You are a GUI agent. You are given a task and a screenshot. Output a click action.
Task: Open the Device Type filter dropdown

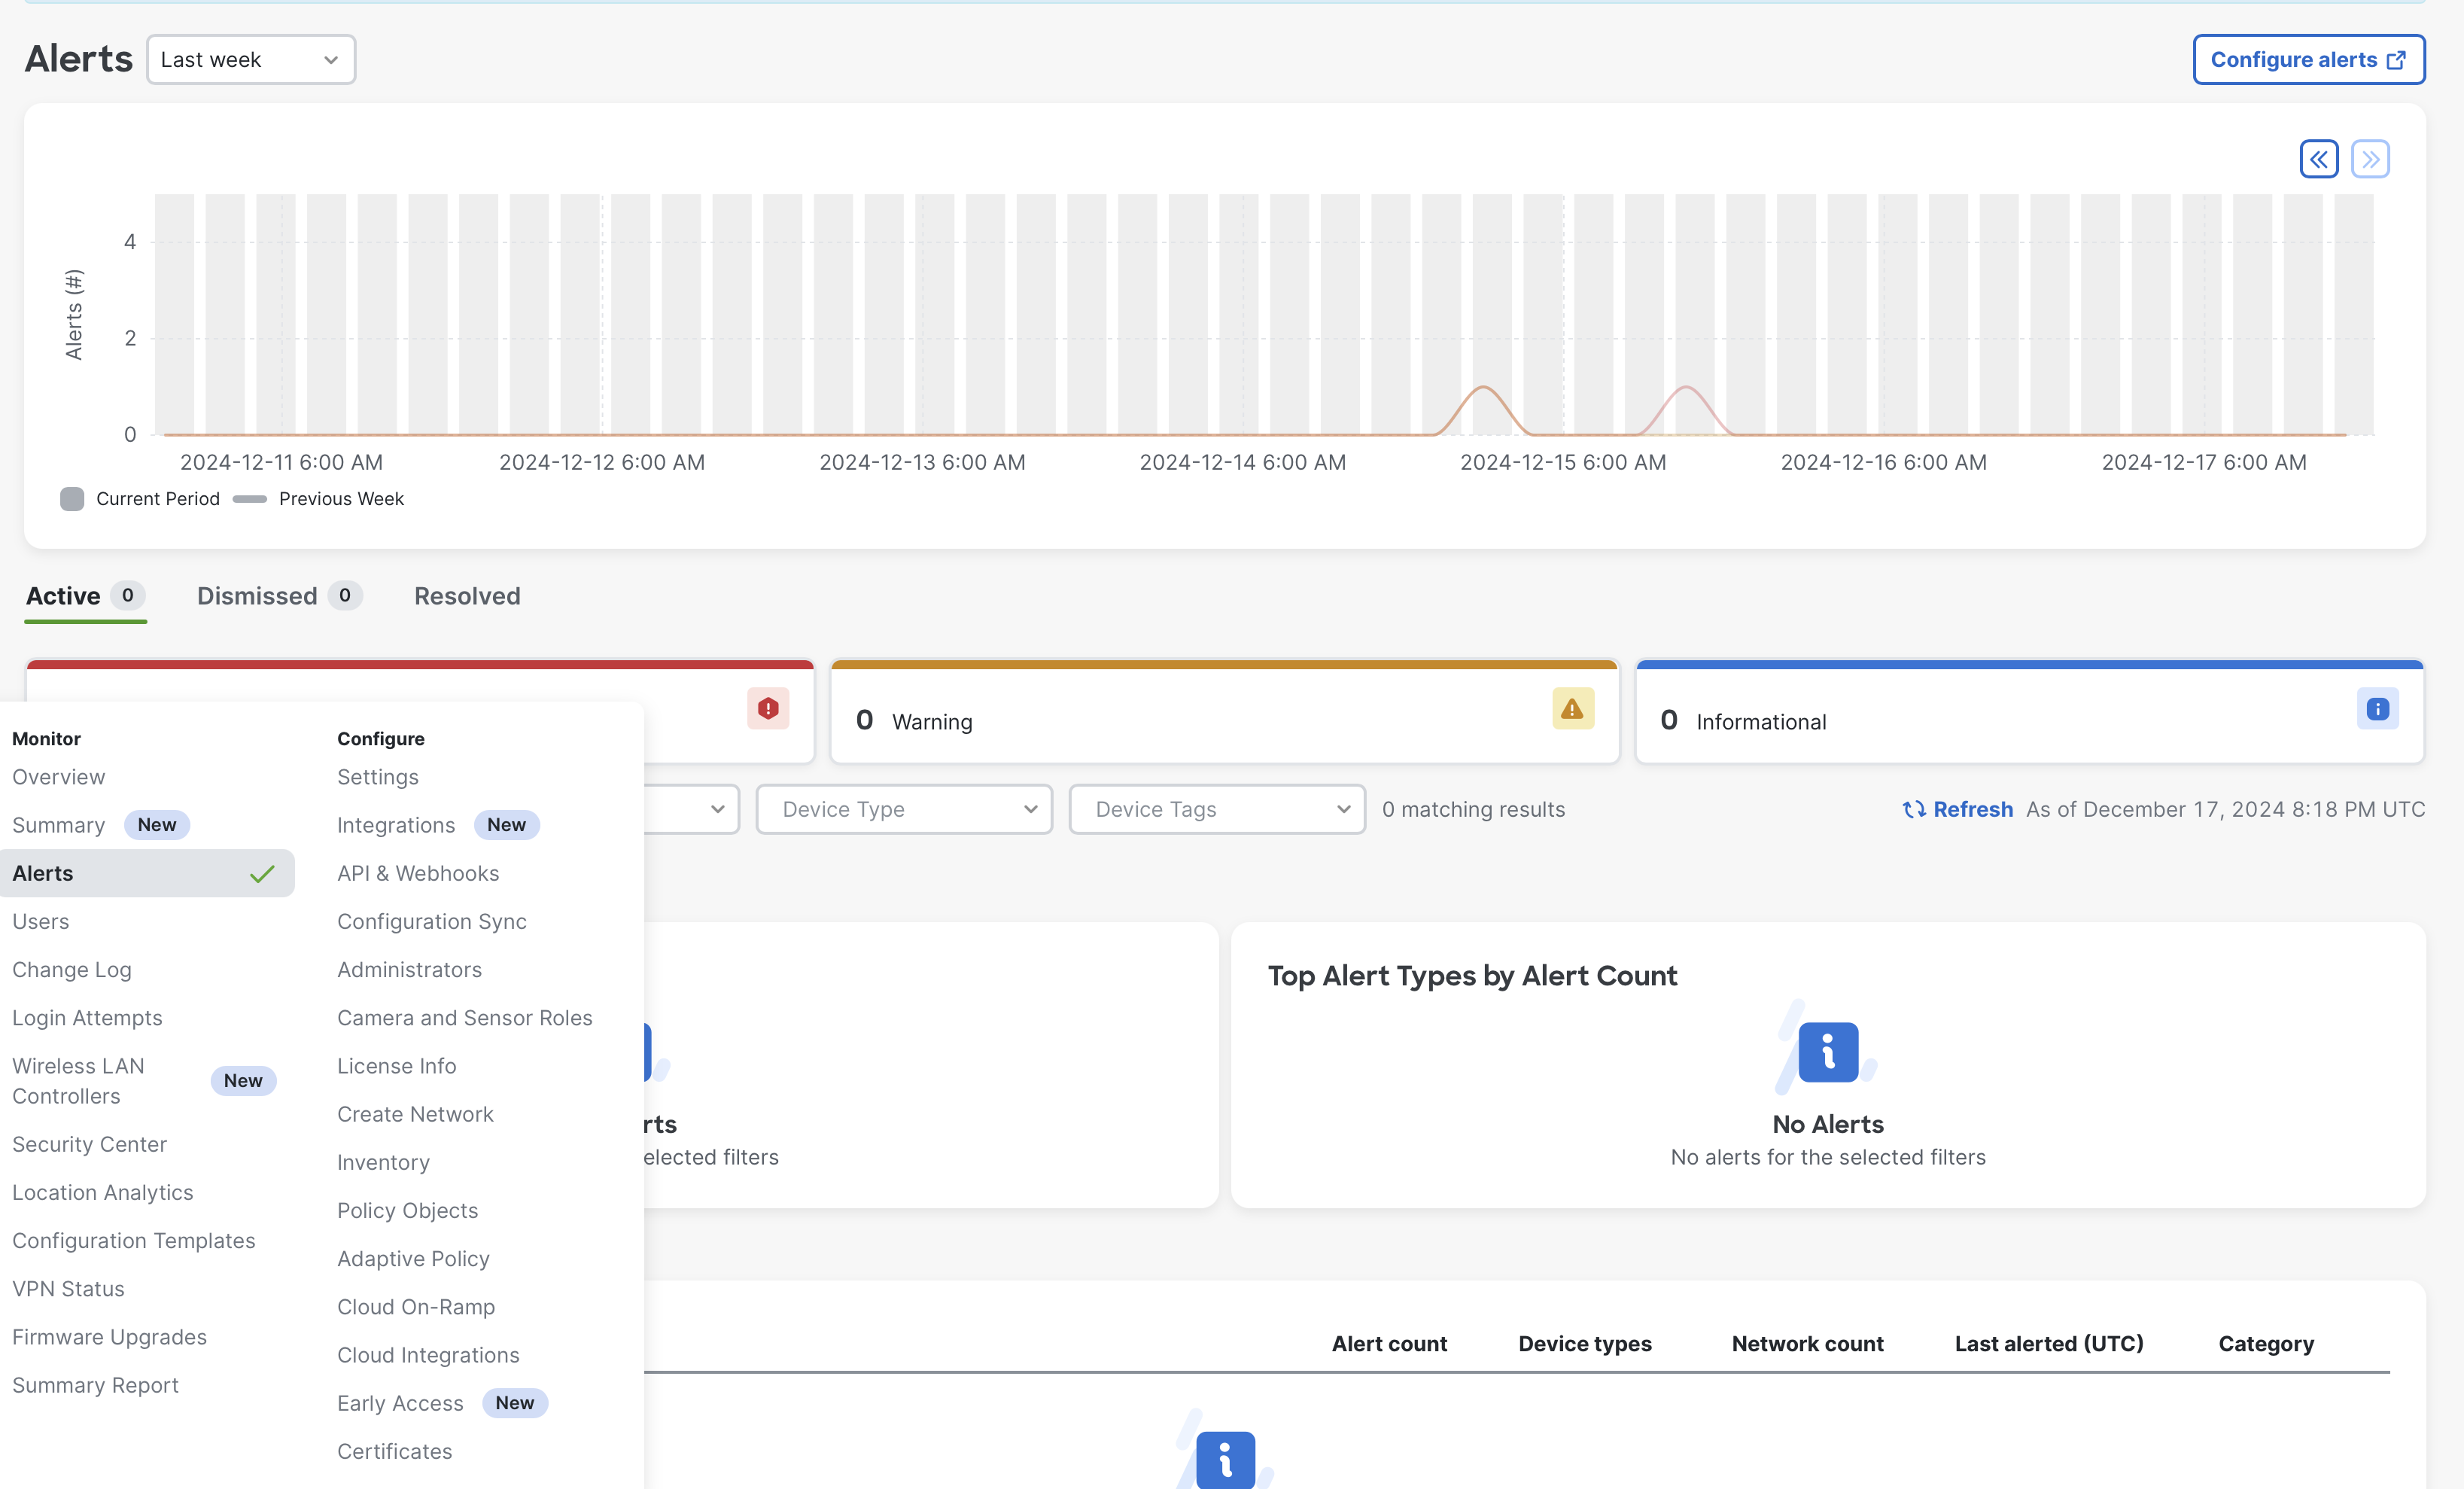click(903, 809)
